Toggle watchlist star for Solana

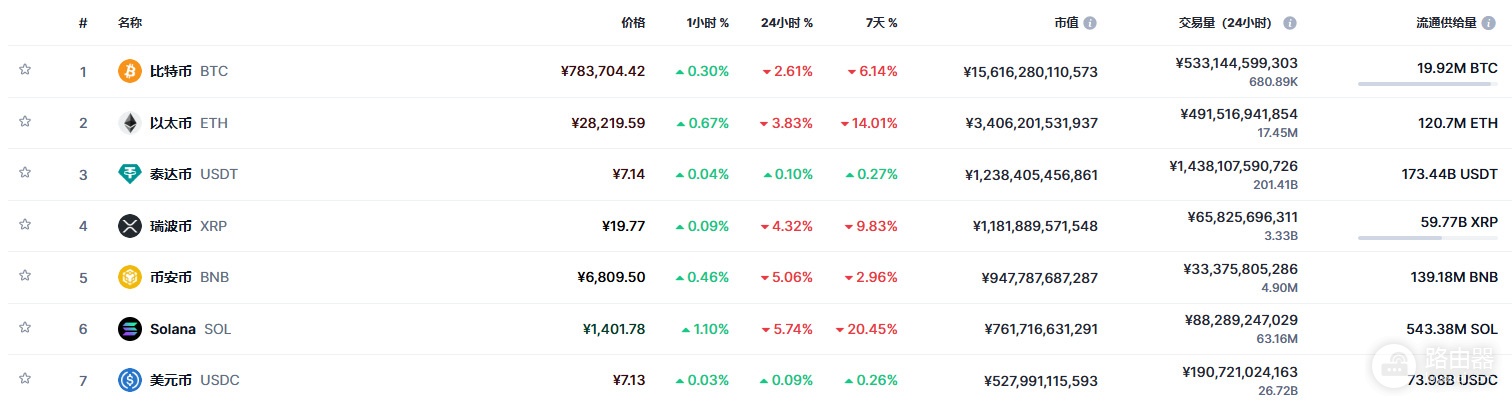(25, 327)
